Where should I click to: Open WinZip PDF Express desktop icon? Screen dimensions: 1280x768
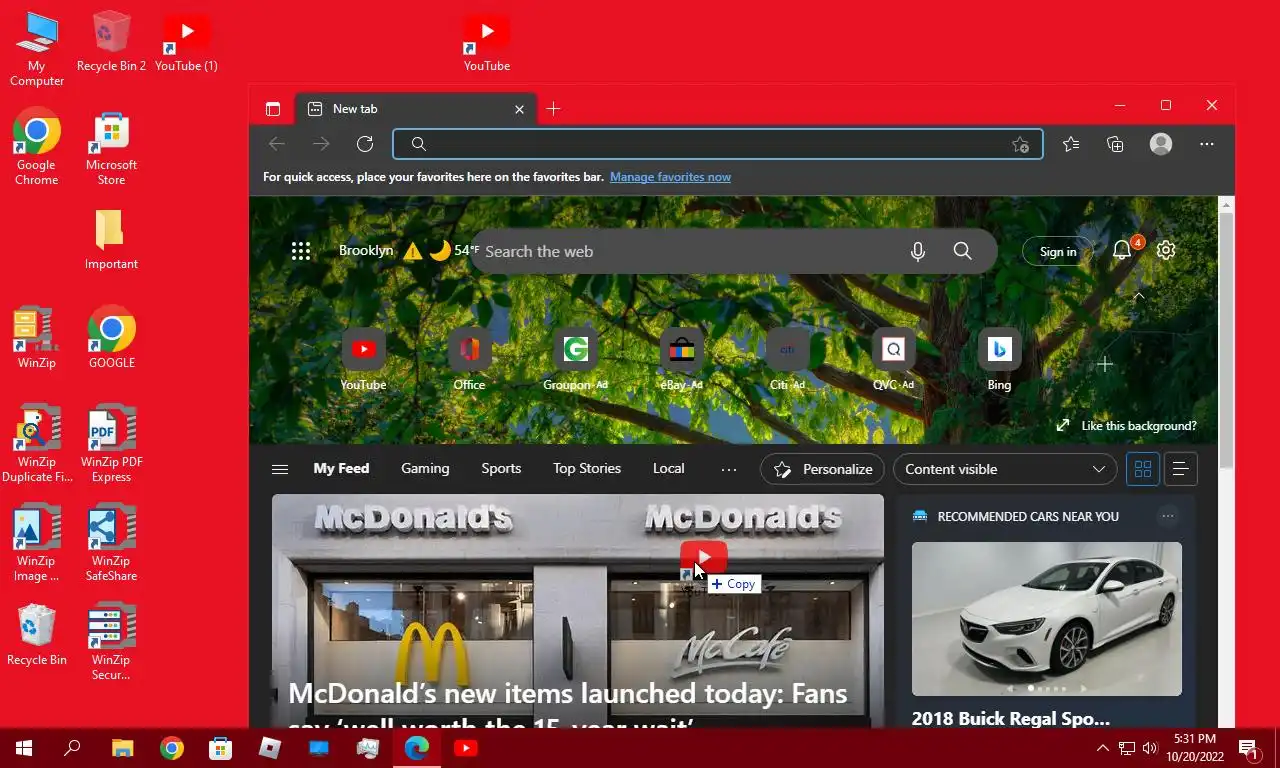(111, 444)
